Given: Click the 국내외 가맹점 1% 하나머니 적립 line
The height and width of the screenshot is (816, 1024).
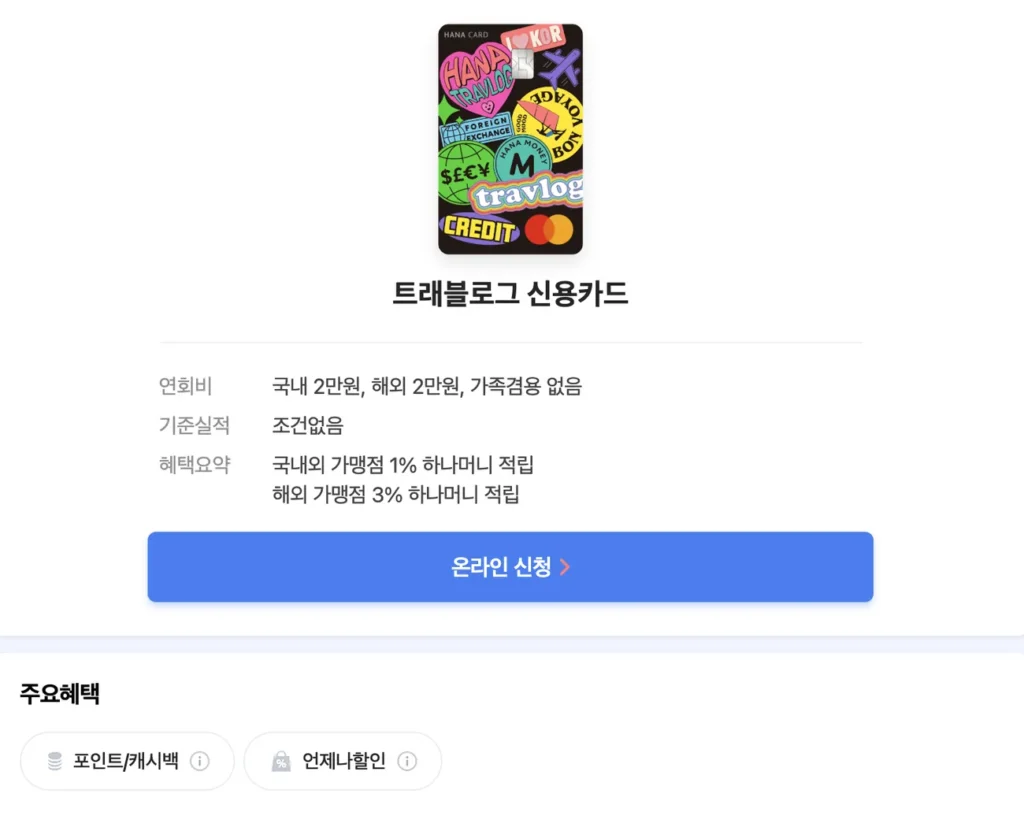Looking at the screenshot, I should coord(403,465).
